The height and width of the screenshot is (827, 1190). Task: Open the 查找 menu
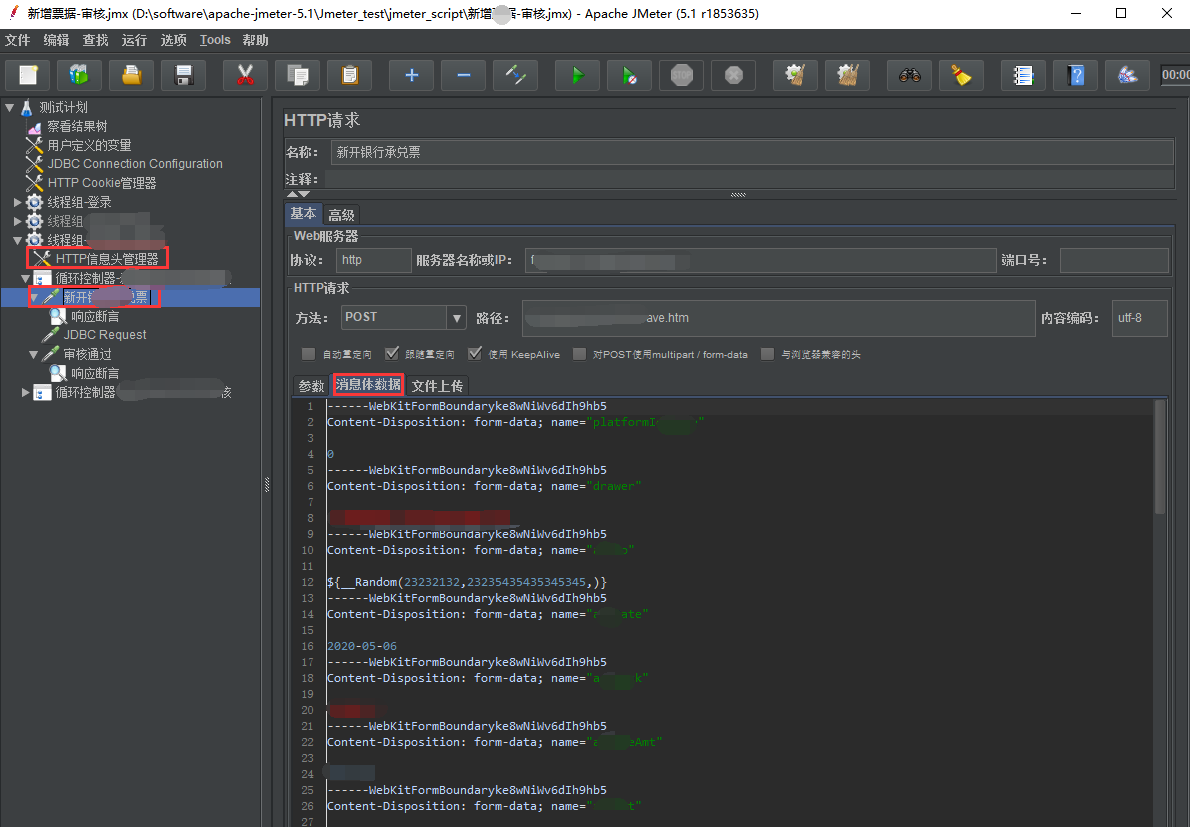[96, 40]
